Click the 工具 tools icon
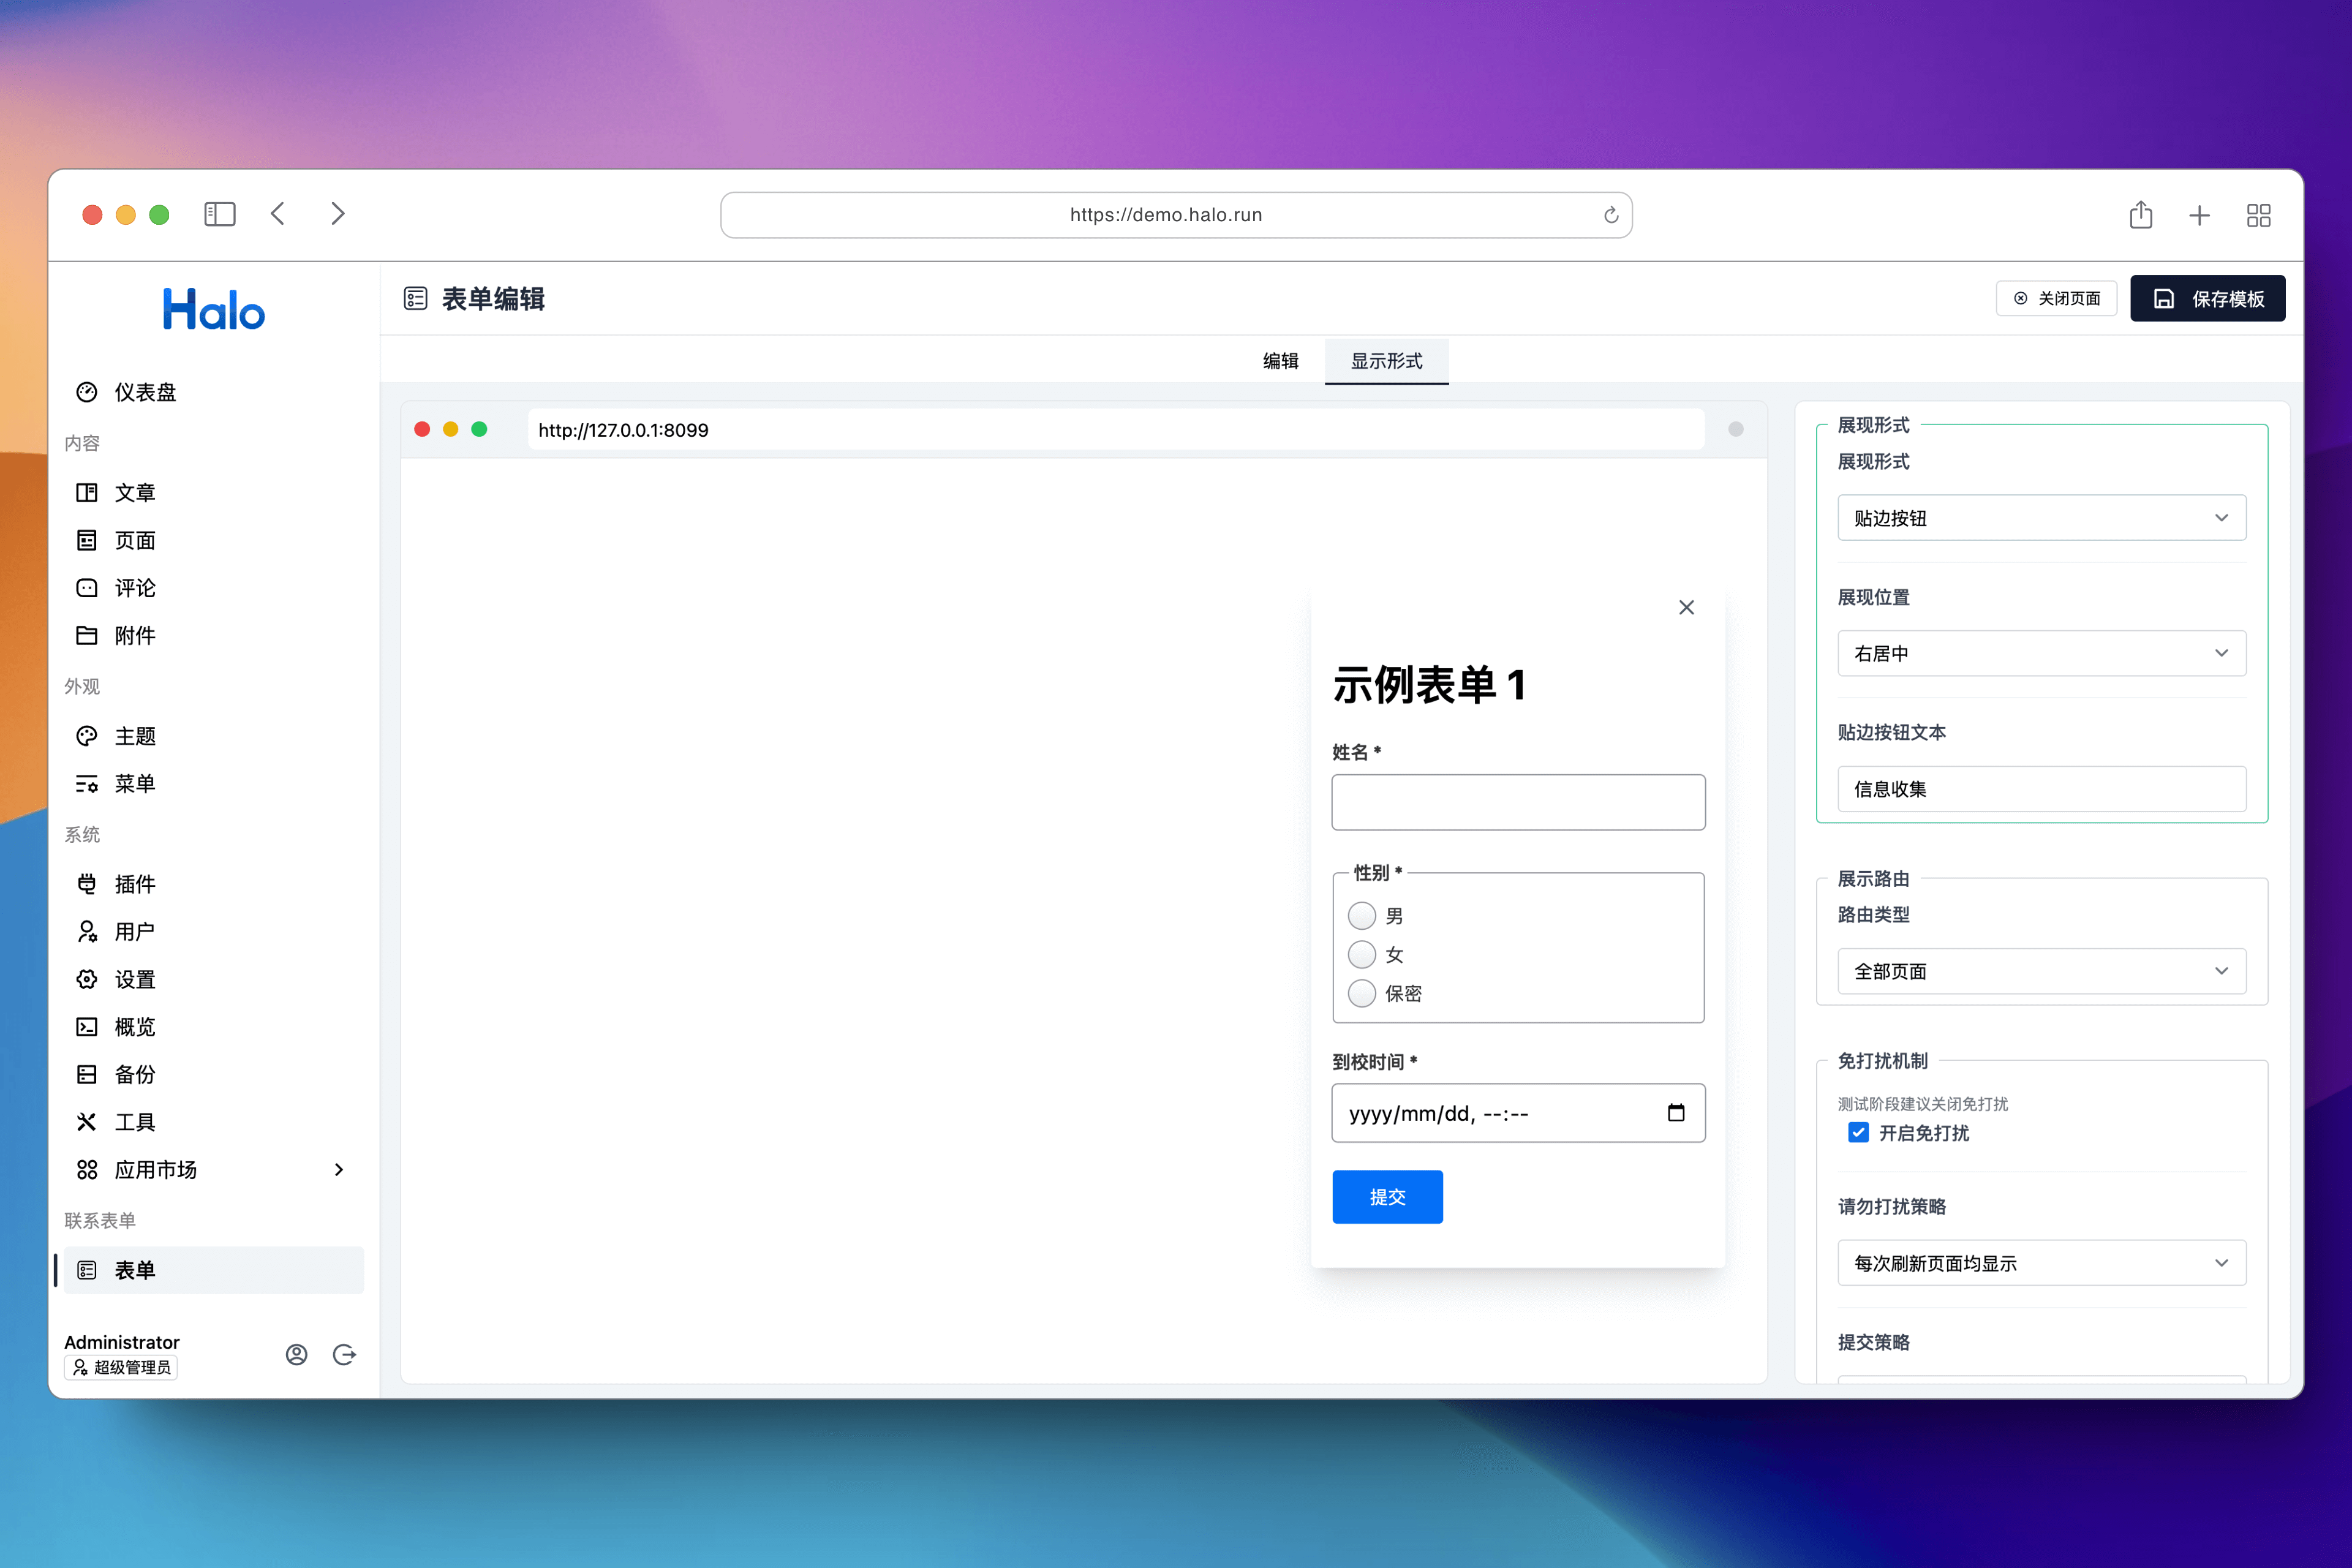The image size is (2352, 1568). [x=87, y=1122]
